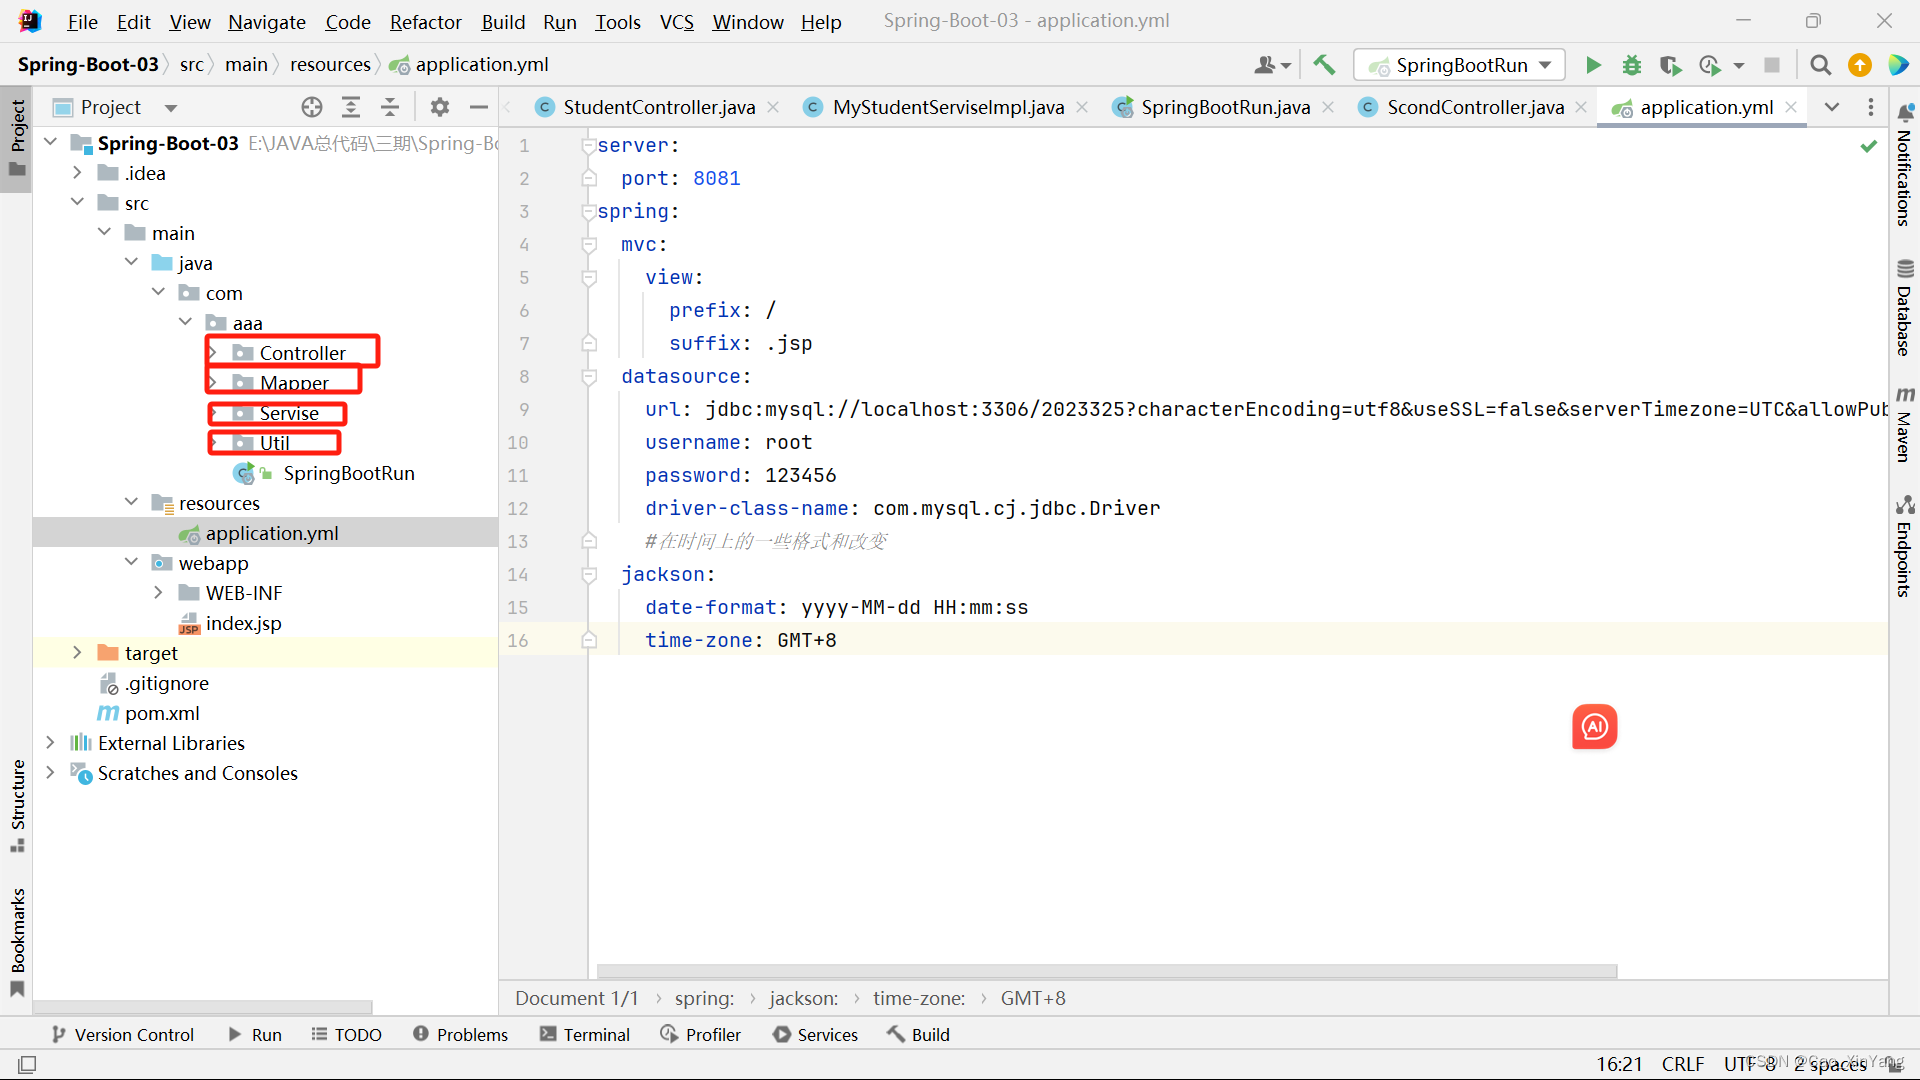This screenshot has height=1080, width=1920.
Task: Switch to ScondController.java tab
Action: [x=1475, y=107]
